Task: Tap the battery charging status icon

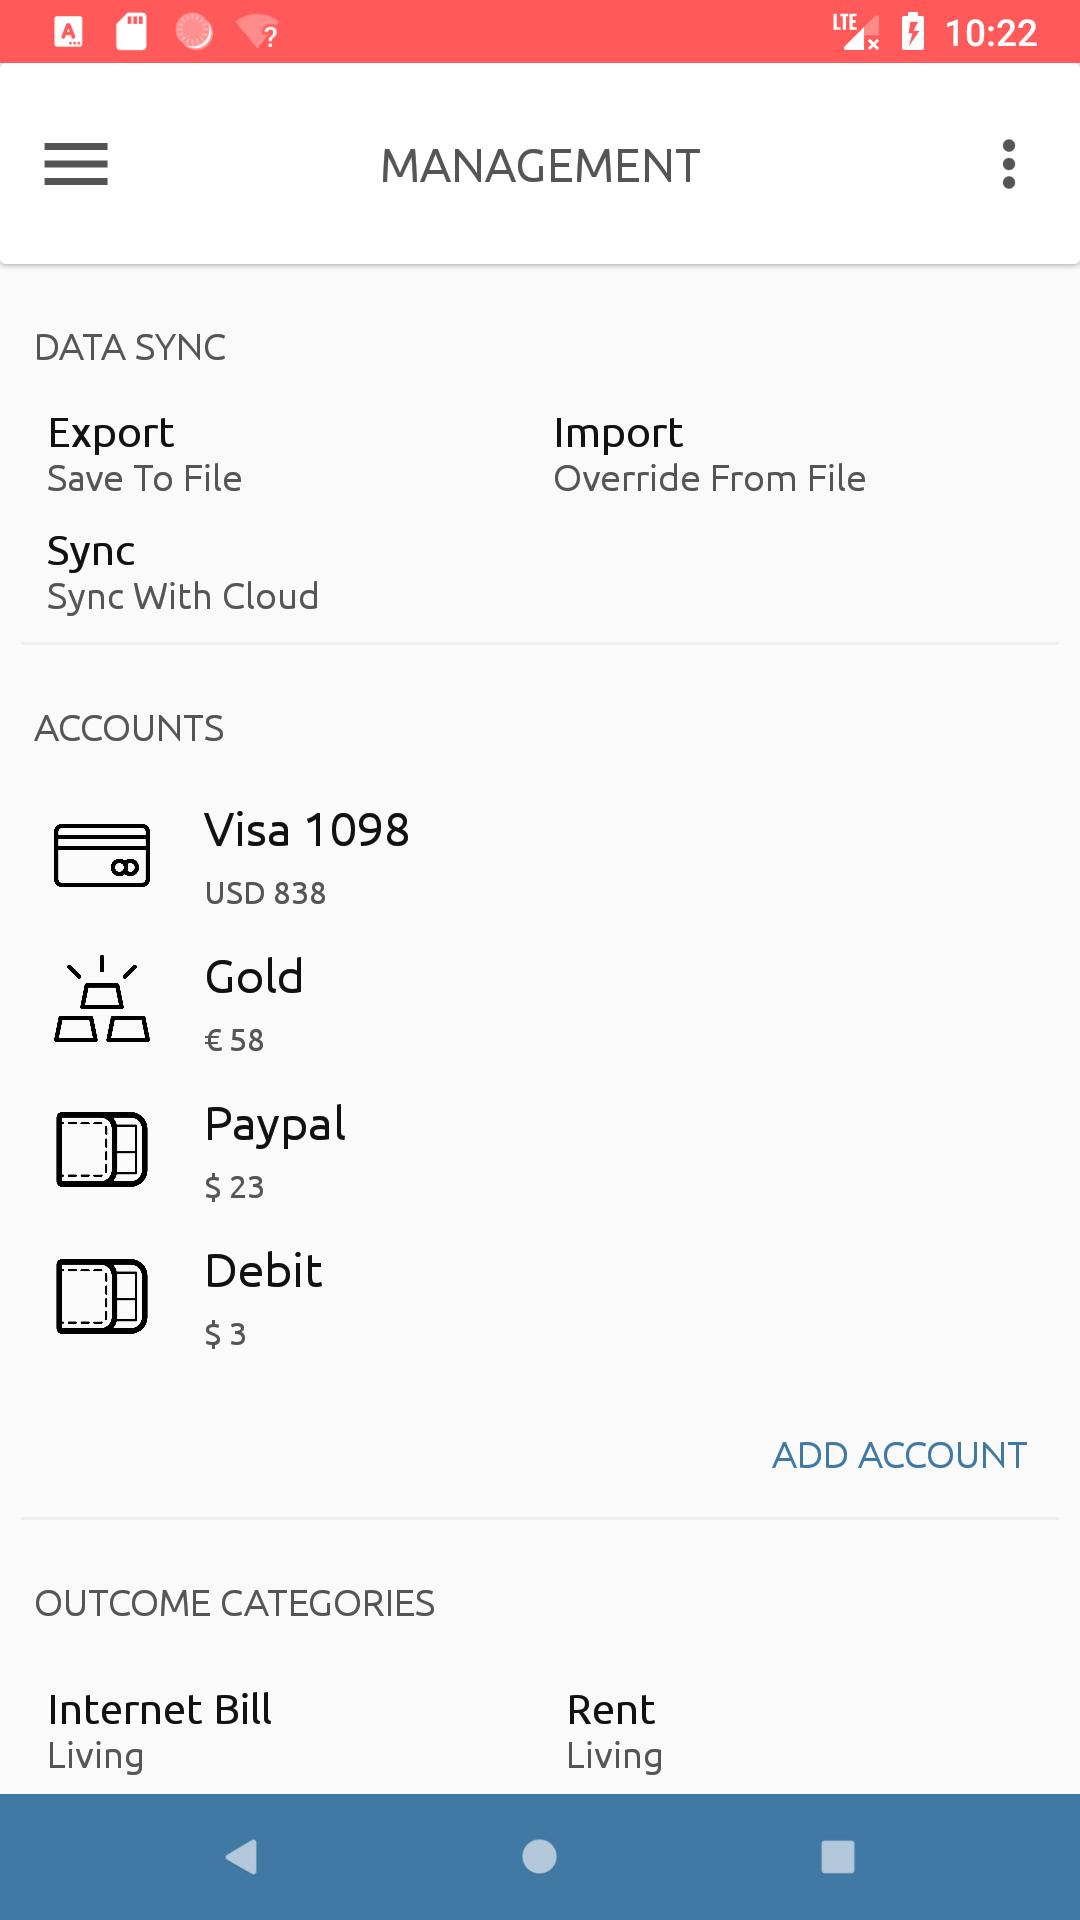Action: point(913,31)
